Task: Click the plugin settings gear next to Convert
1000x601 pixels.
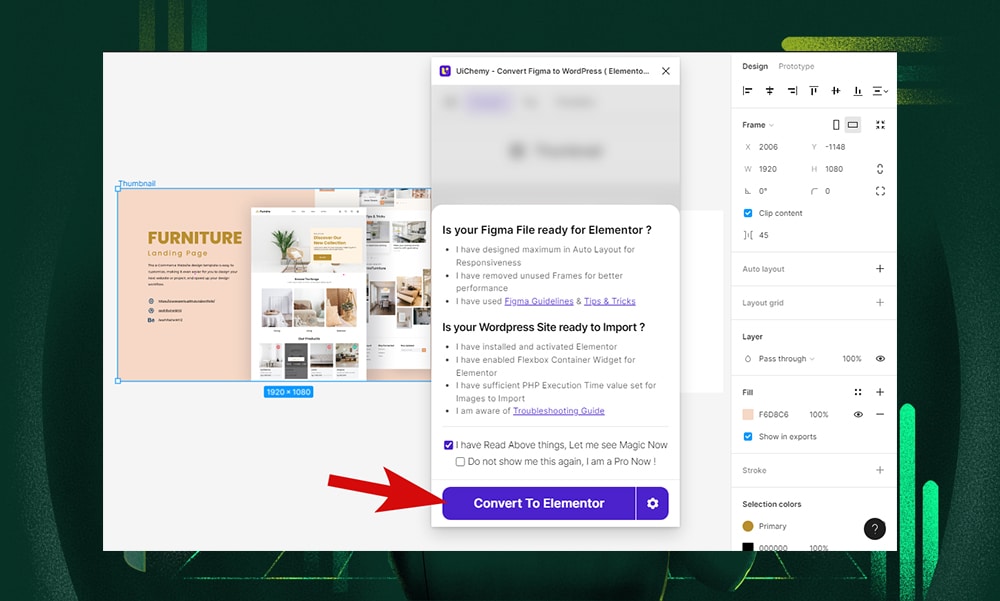Action: coord(652,503)
